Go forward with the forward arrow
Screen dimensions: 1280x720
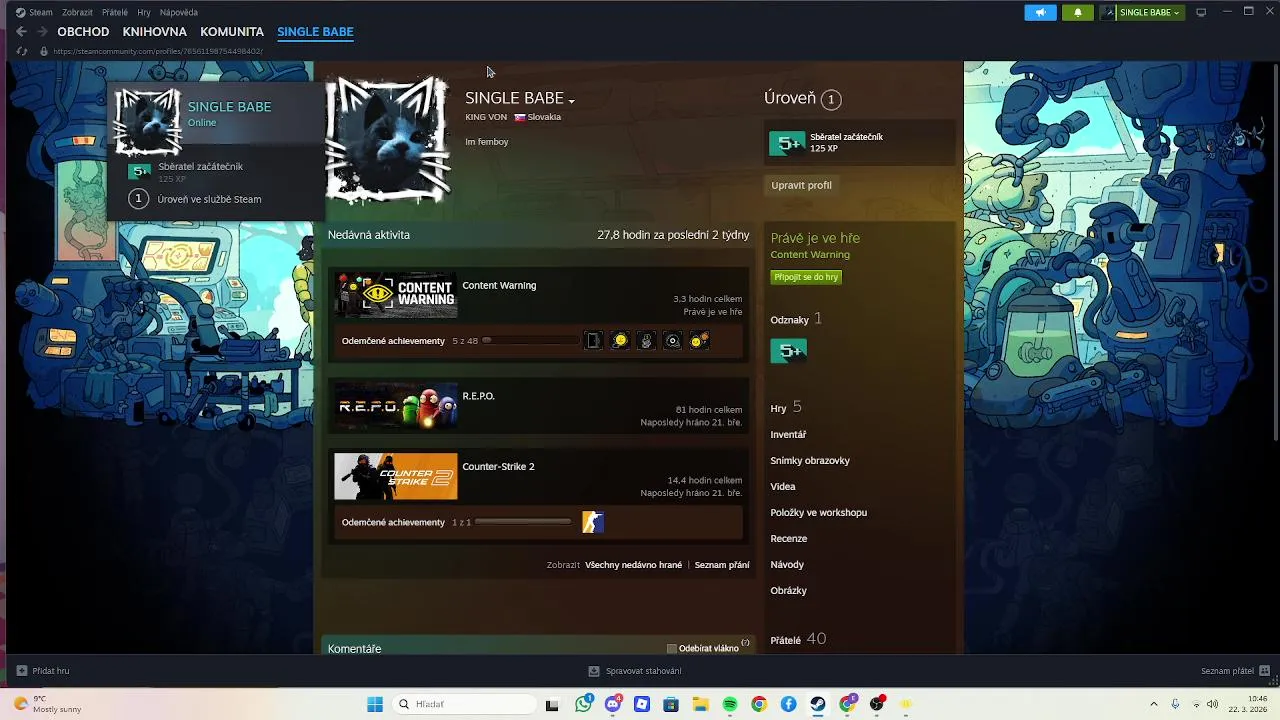[x=42, y=32]
